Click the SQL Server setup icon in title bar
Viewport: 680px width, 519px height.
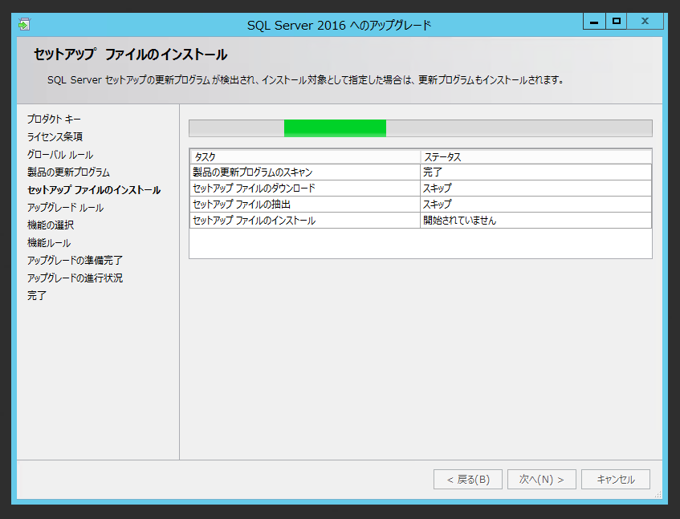(24, 24)
